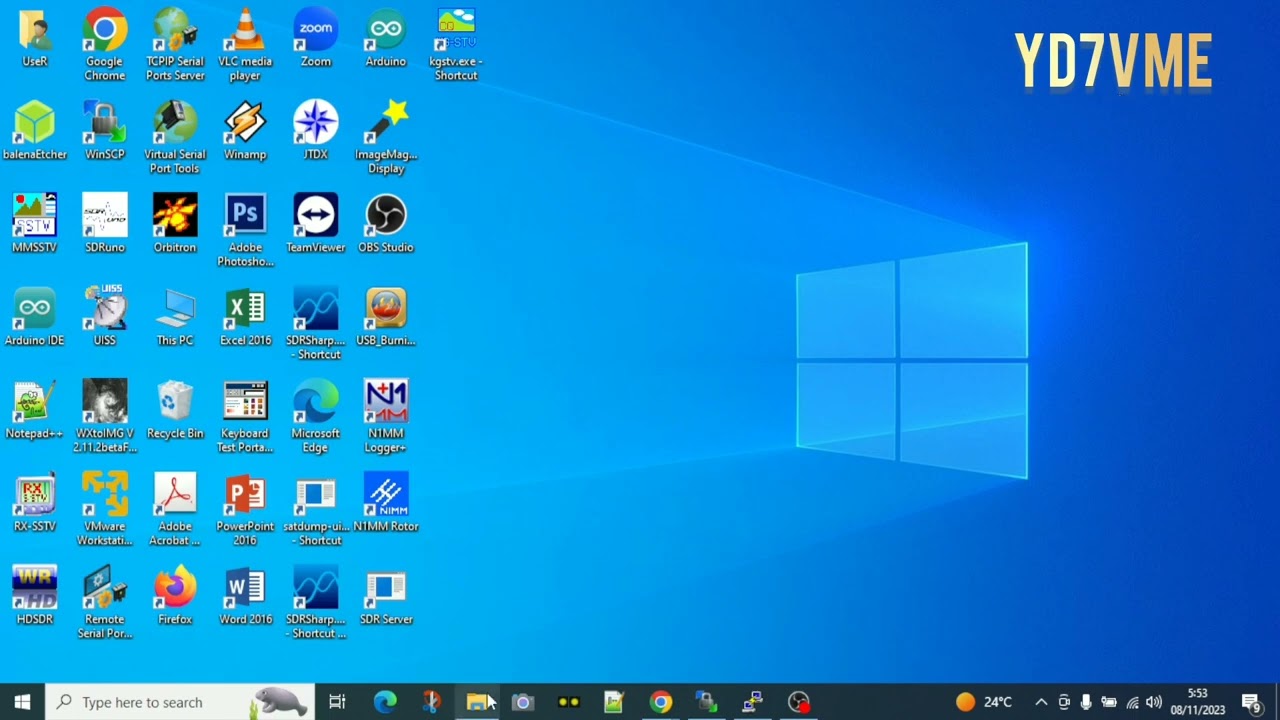The image size is (1280, 720).
Task: Select the MMSSTV icon
Action: (x=35, y=224)
